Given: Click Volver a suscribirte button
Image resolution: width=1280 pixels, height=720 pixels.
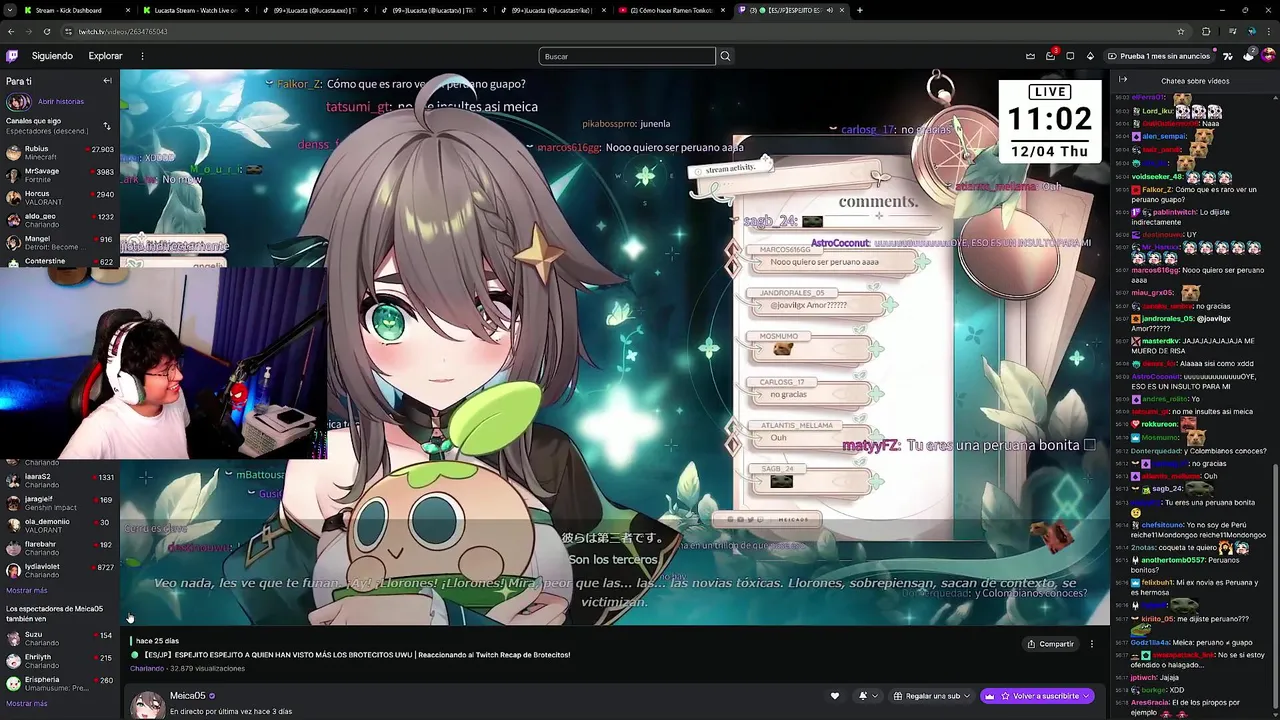Looking at the screenshot, I should click(1039, 696).
